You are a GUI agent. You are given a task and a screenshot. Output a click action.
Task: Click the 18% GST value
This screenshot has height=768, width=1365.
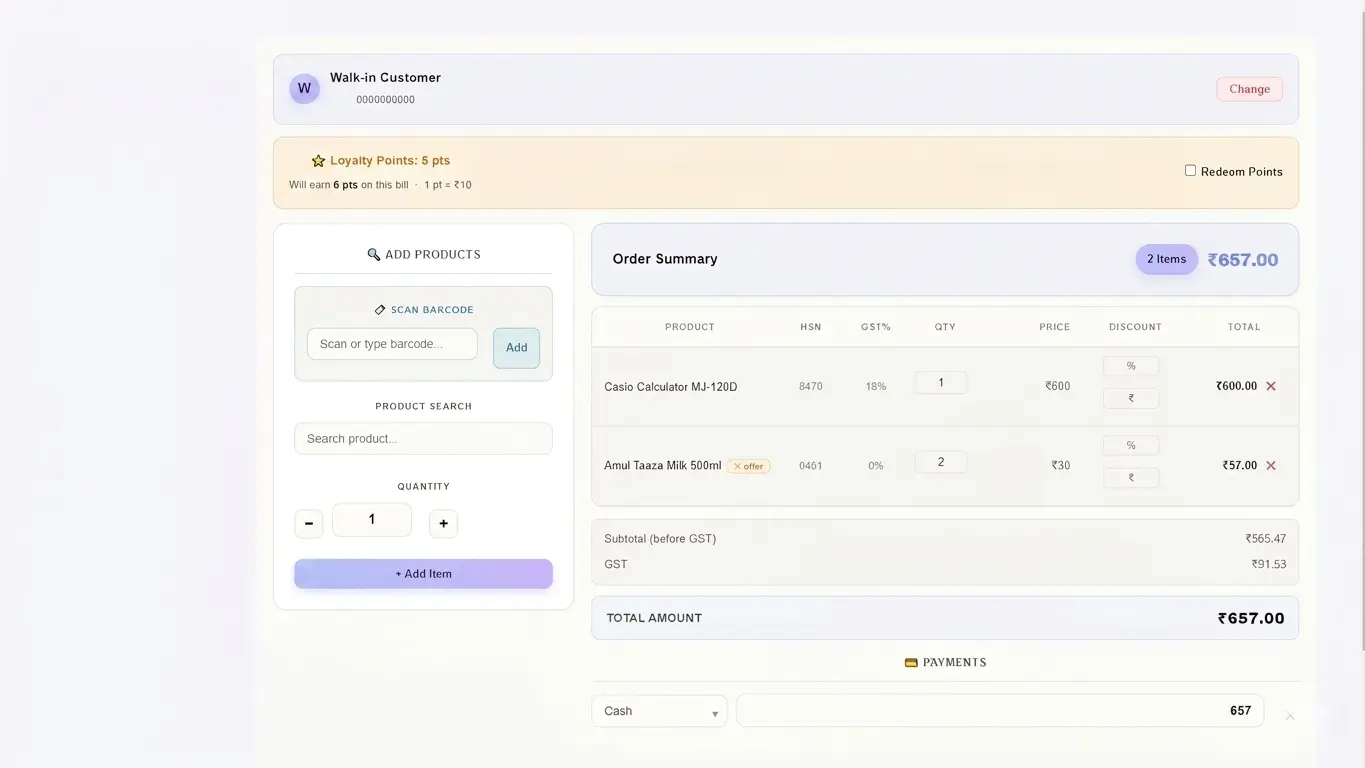coord(876,386)
